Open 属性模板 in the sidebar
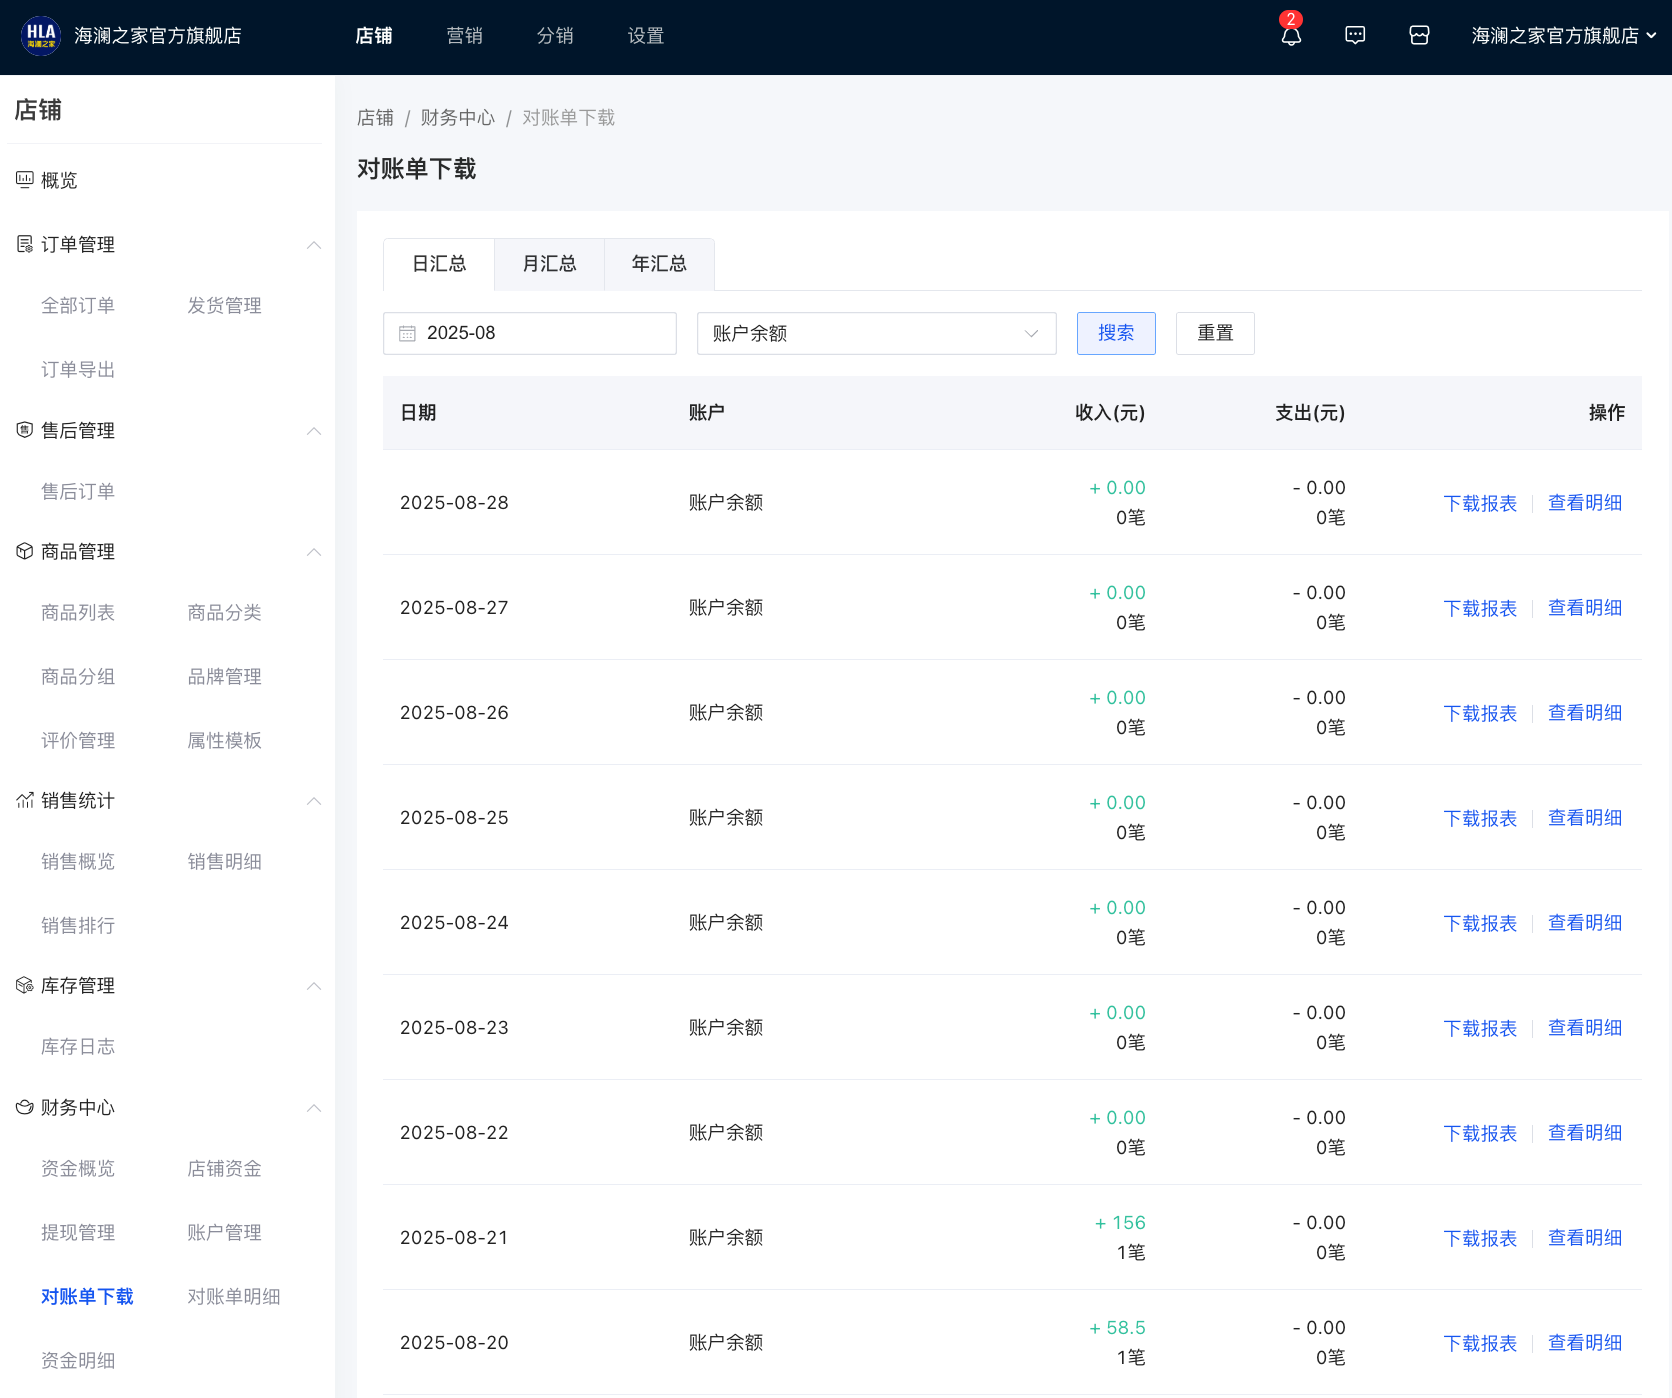 (225, 741)
